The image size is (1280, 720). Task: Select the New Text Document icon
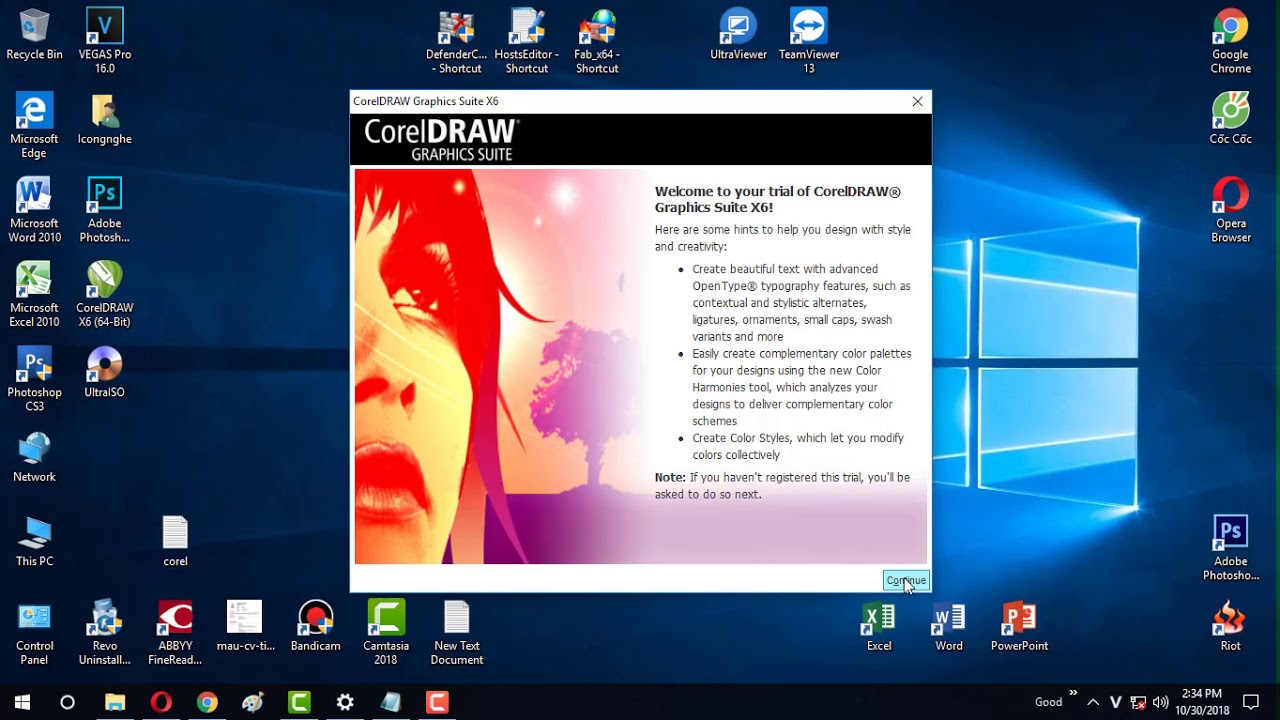(x=457, y=632)
